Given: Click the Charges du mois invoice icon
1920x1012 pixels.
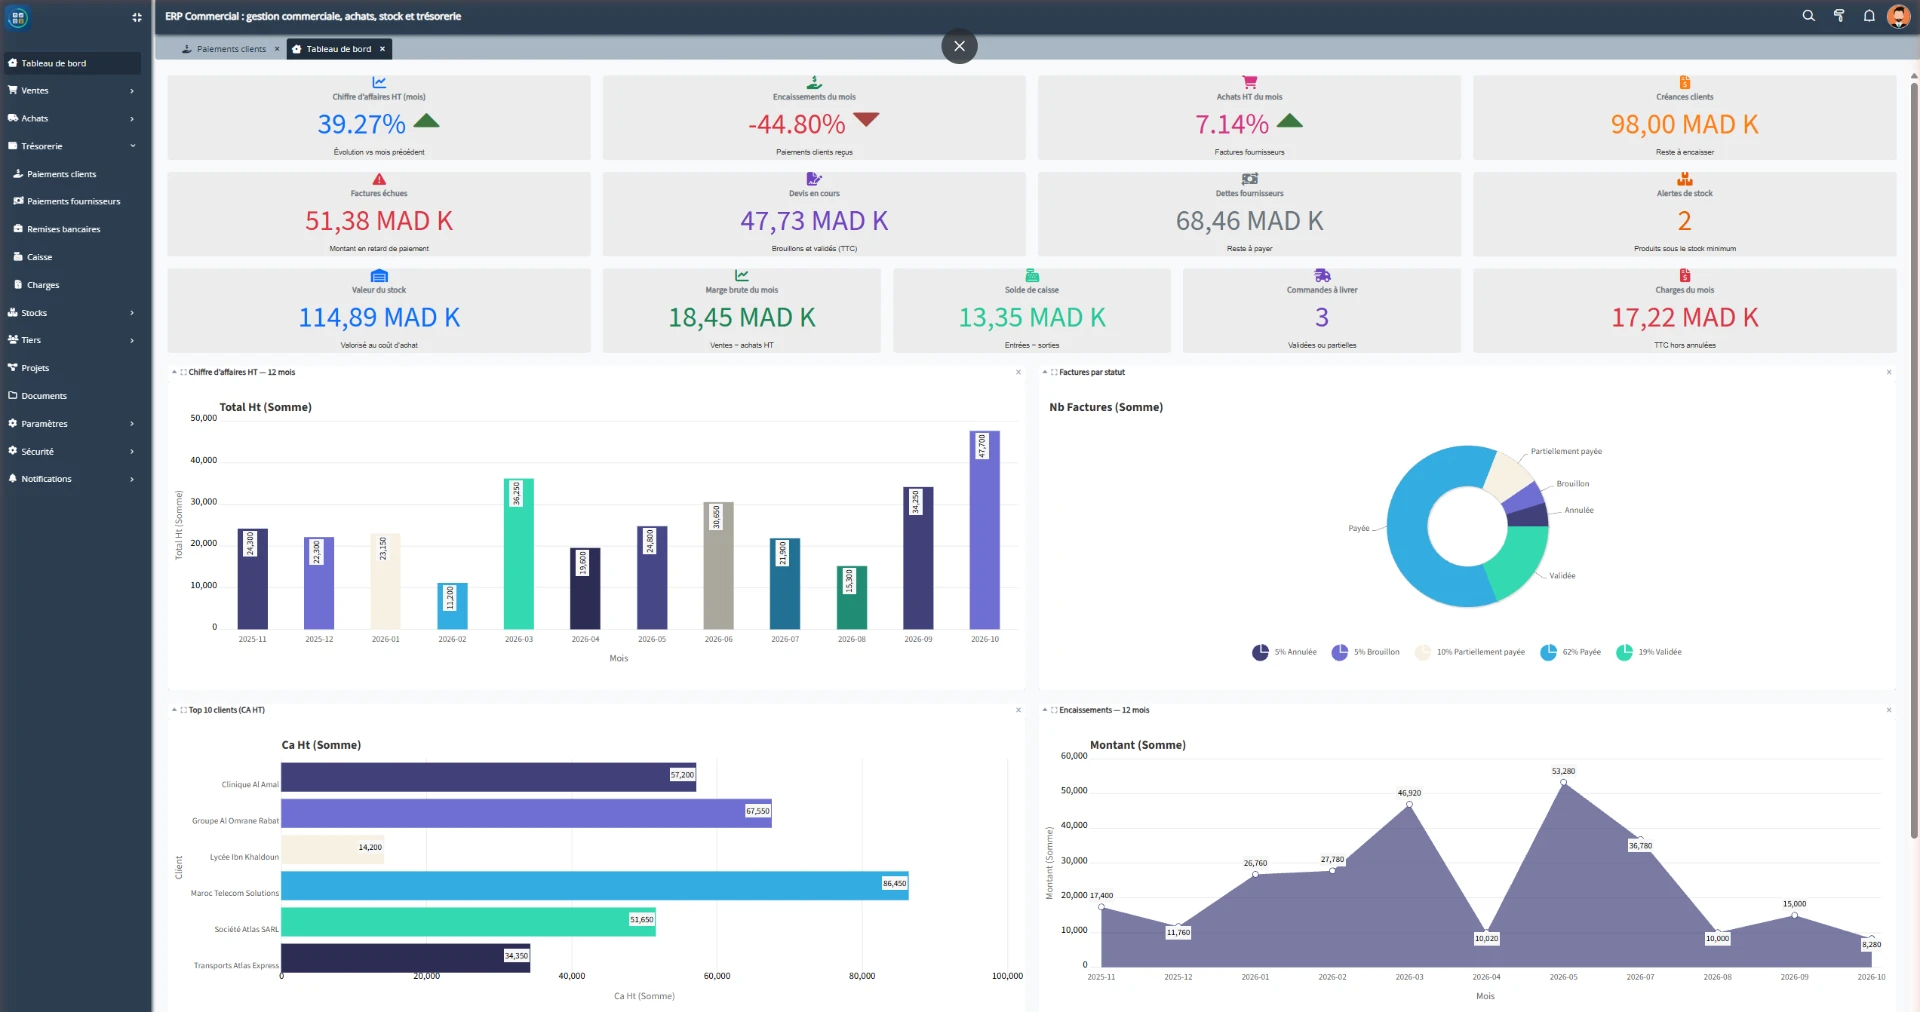Looking at the screenshot, I should pyautogui.click(x=1684, y=276).
